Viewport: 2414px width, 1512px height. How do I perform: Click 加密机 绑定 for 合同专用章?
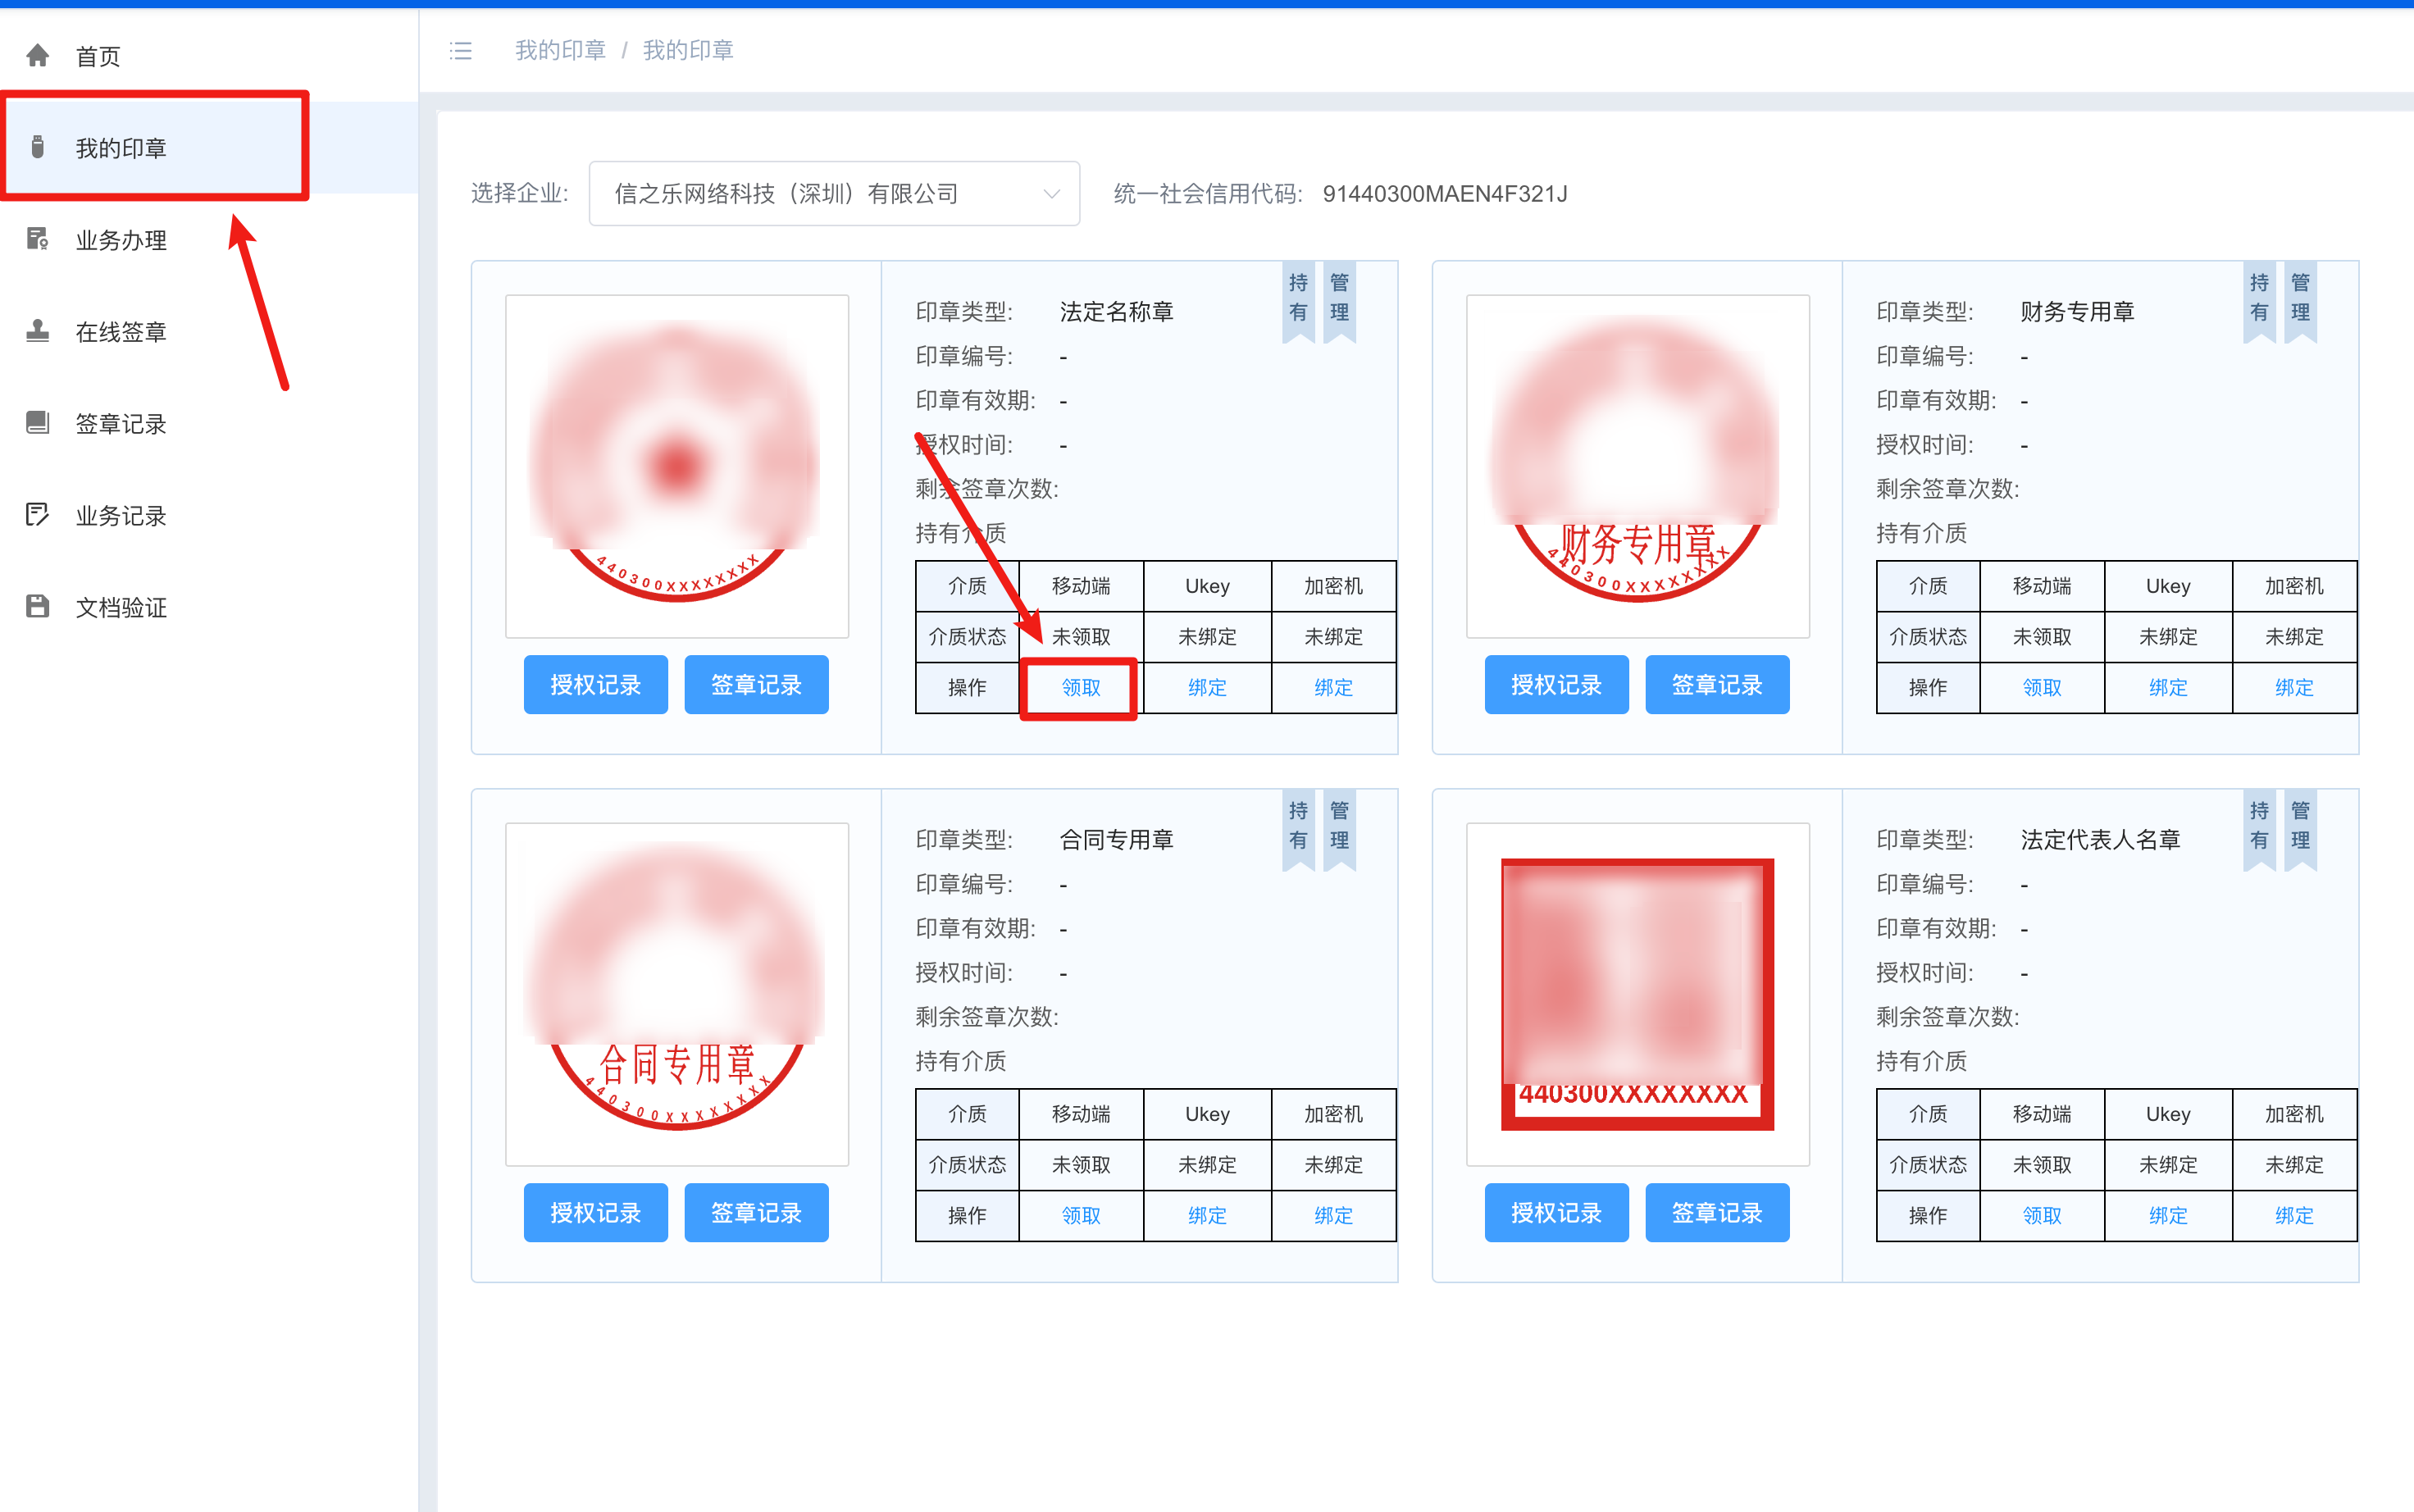point(1333,1216)
